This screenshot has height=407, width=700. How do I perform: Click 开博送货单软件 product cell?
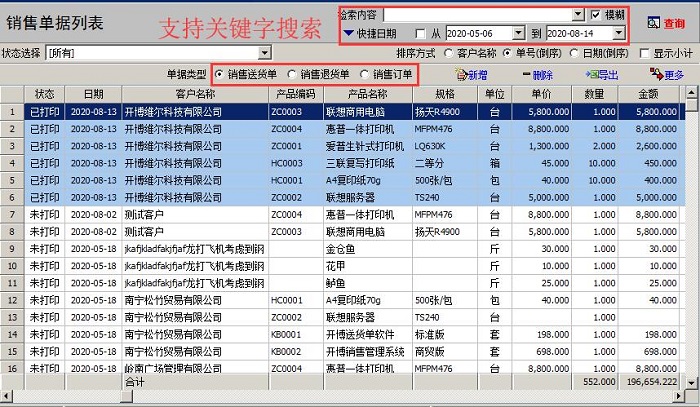tap(360, 335)
